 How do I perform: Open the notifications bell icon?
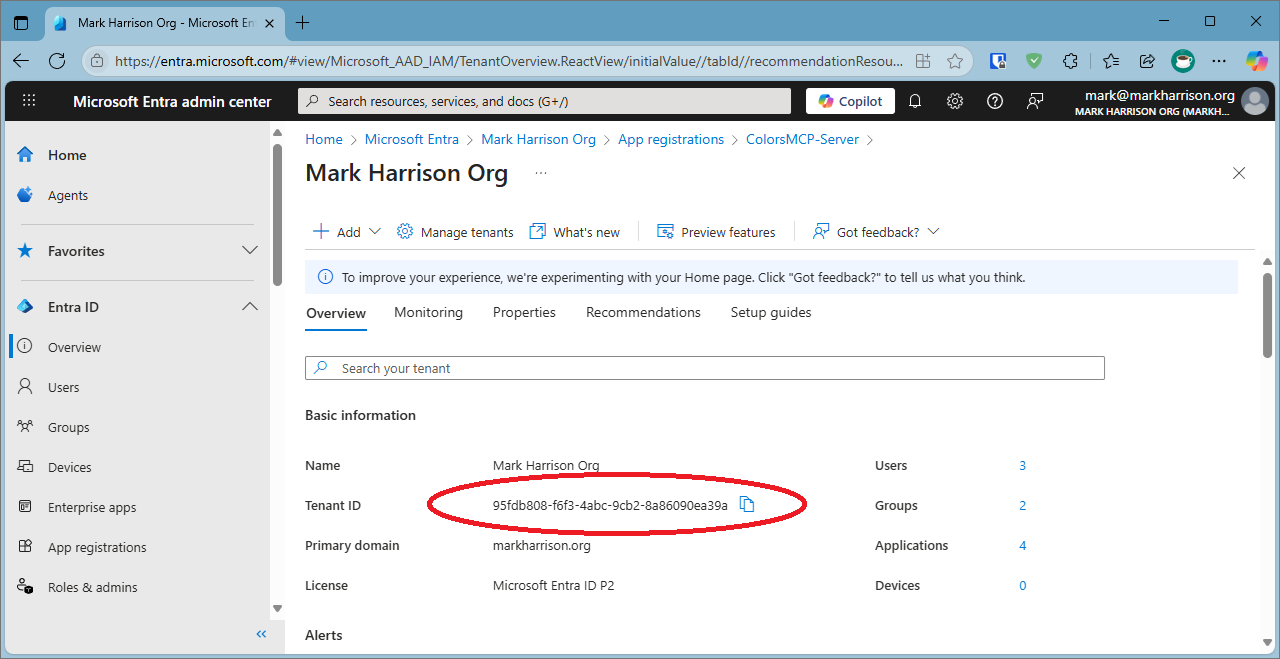914,101
